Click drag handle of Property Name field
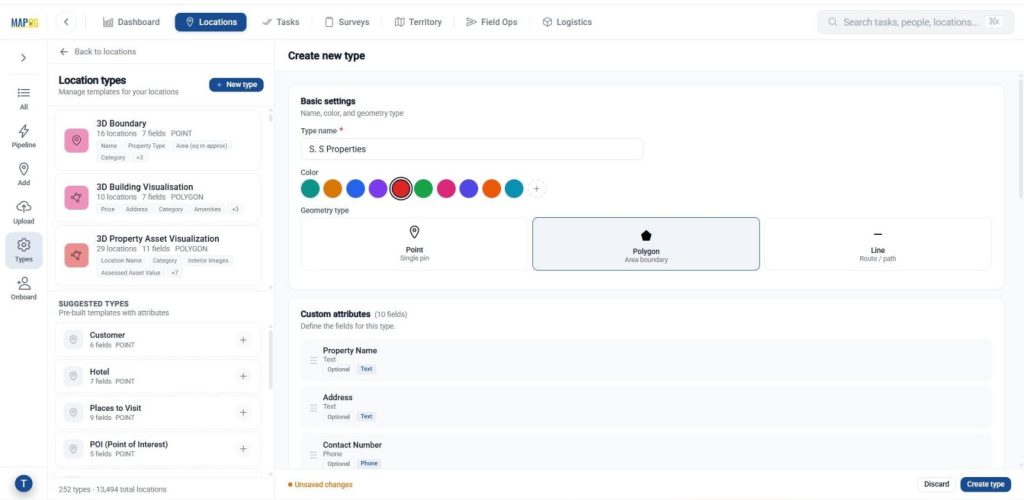Screen dimensions: 1024x500 [x=313, y=360]
